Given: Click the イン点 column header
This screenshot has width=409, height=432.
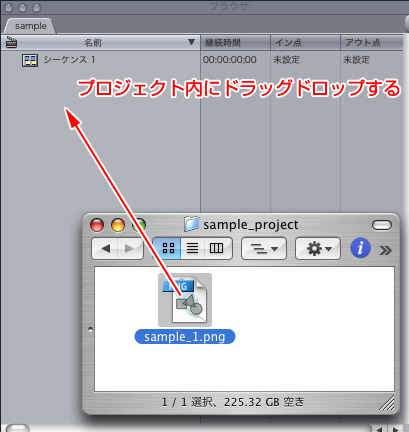Looking at the screenshot, I should 305,43.
